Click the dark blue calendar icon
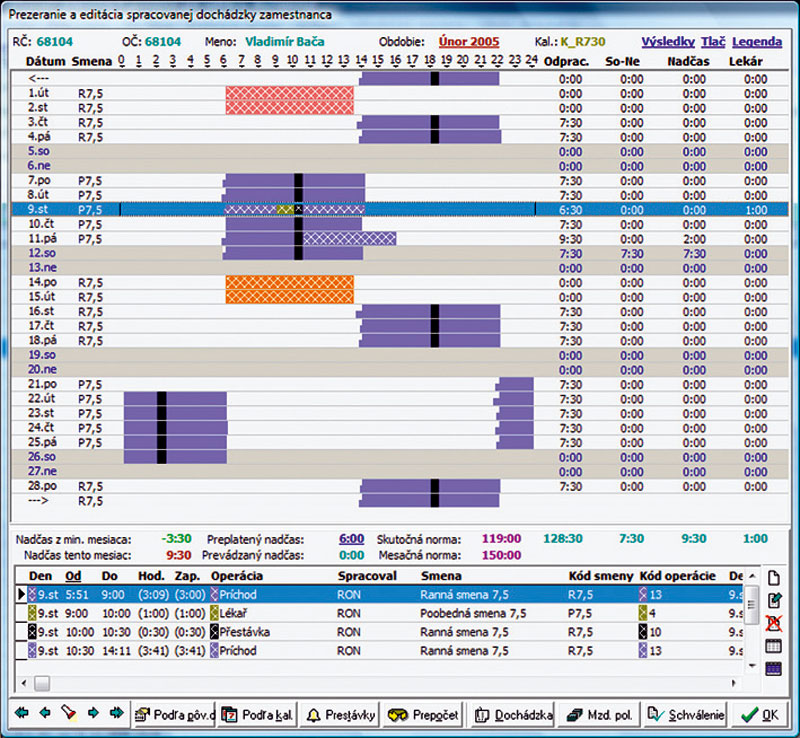This screenshot has width=800, height=738. click(773, 668)
